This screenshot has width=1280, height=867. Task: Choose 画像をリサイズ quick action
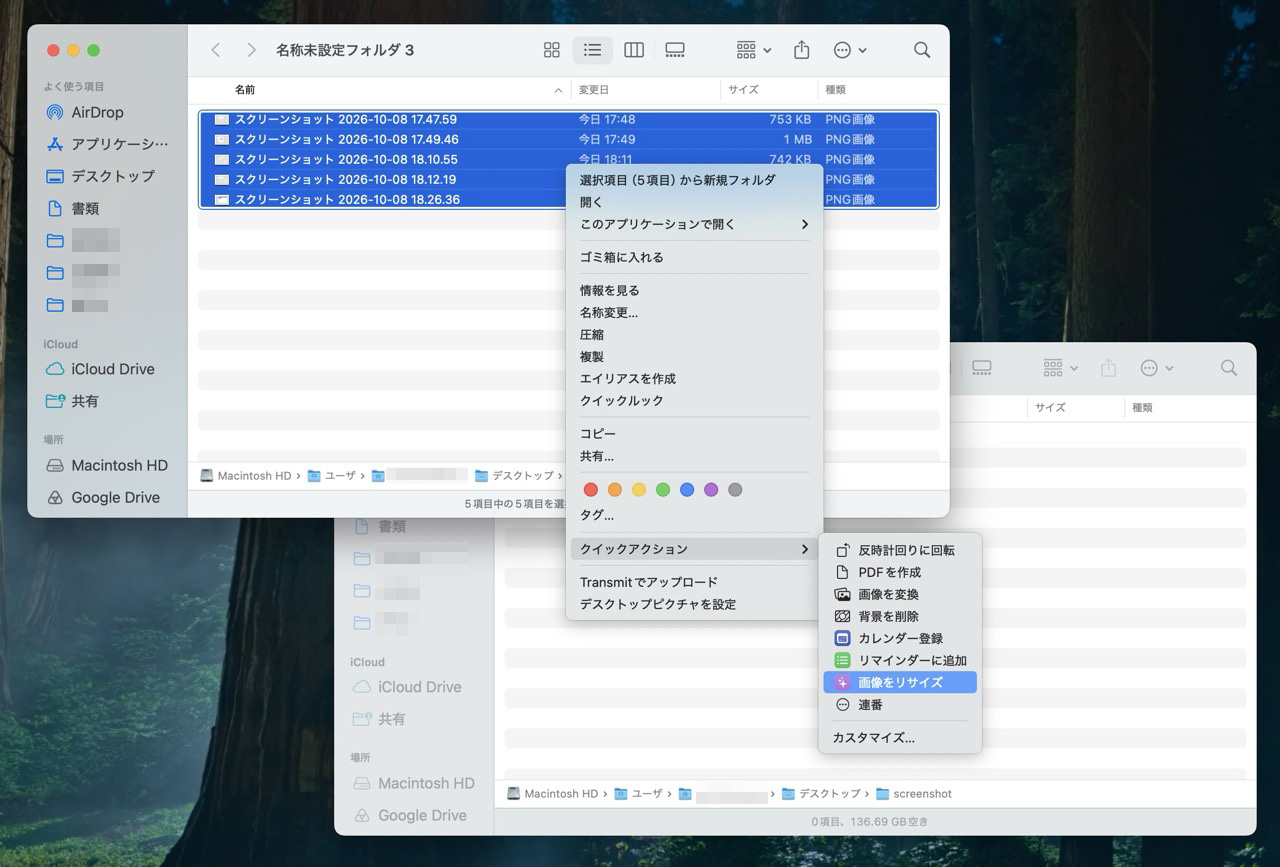tap(900, 682)
